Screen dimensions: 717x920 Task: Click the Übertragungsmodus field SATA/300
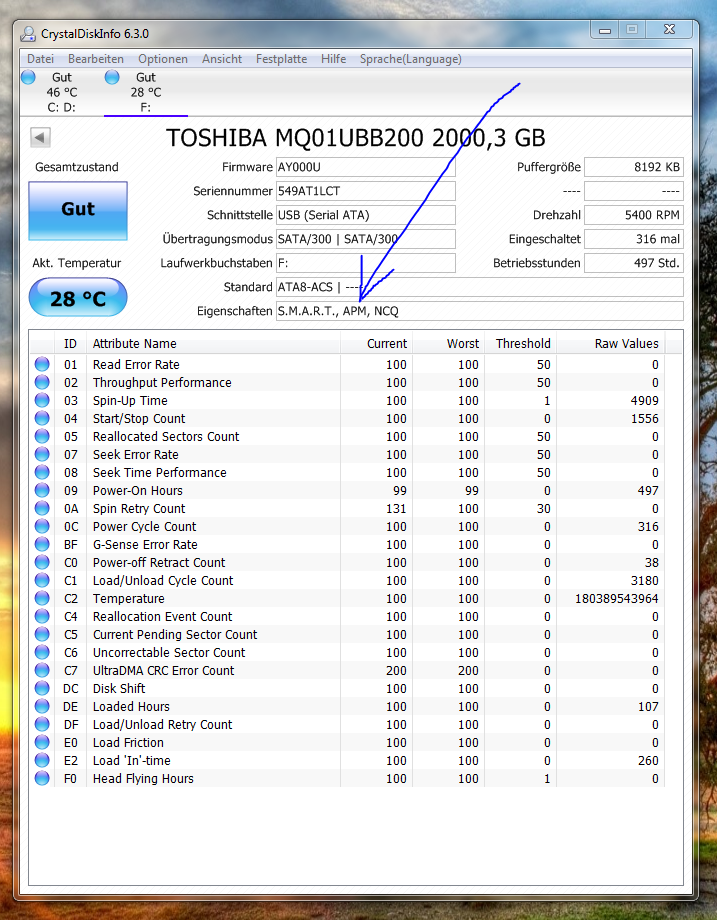coord(366,239)
